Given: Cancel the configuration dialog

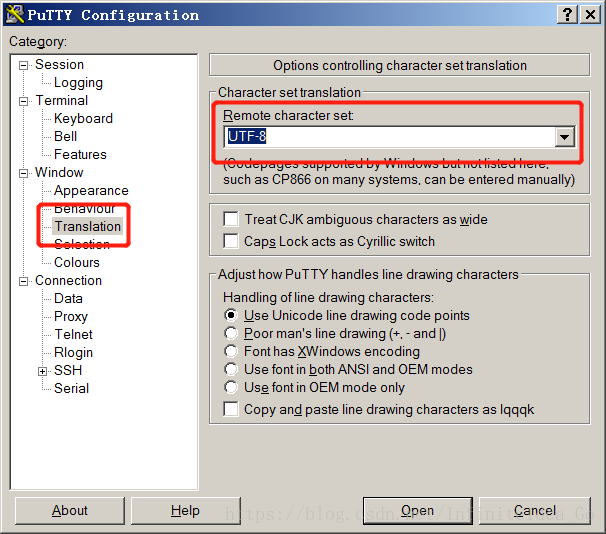Looking at the screenshot, I should 535,511.
